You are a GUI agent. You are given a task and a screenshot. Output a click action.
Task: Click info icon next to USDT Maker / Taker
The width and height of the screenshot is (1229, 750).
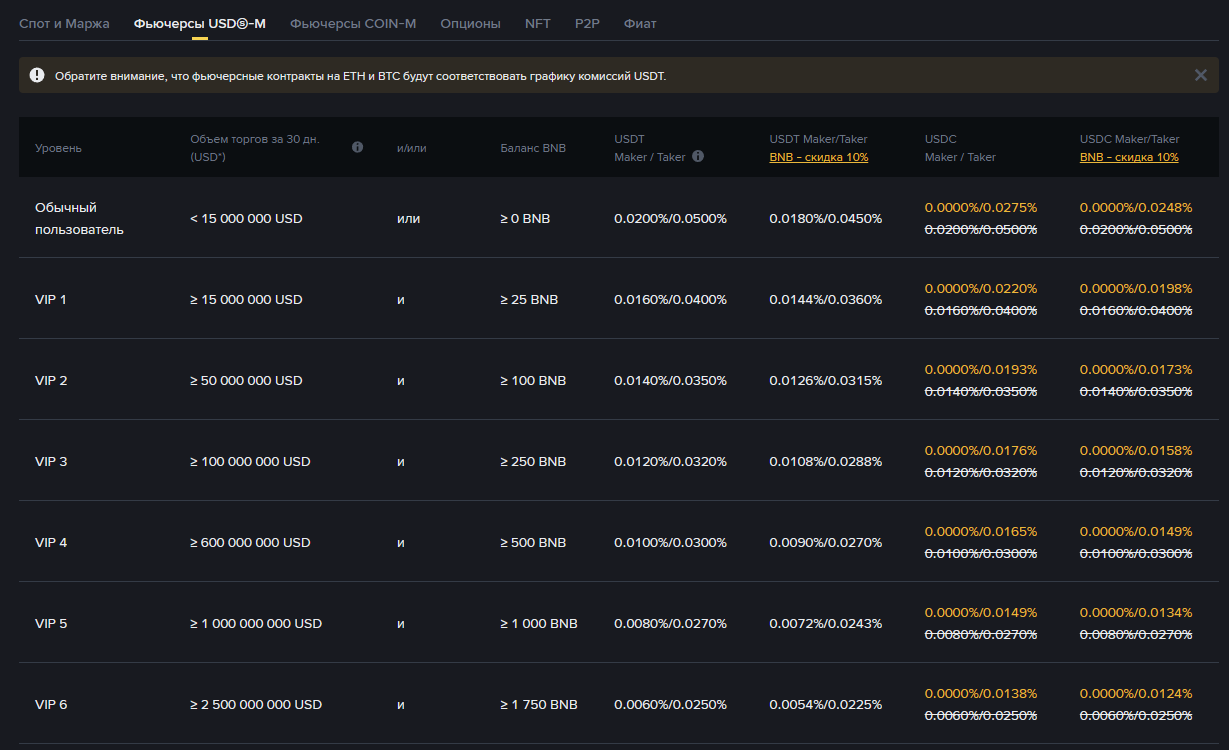[698, 156]
